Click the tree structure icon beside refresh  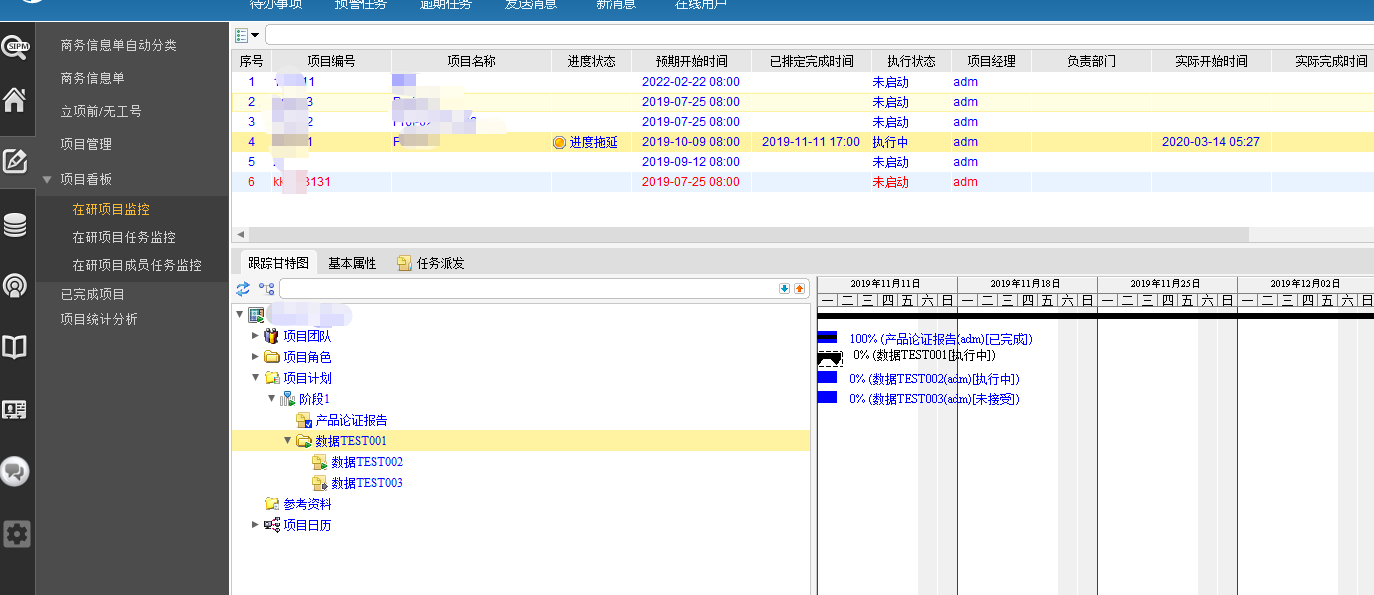coord(266,289)
